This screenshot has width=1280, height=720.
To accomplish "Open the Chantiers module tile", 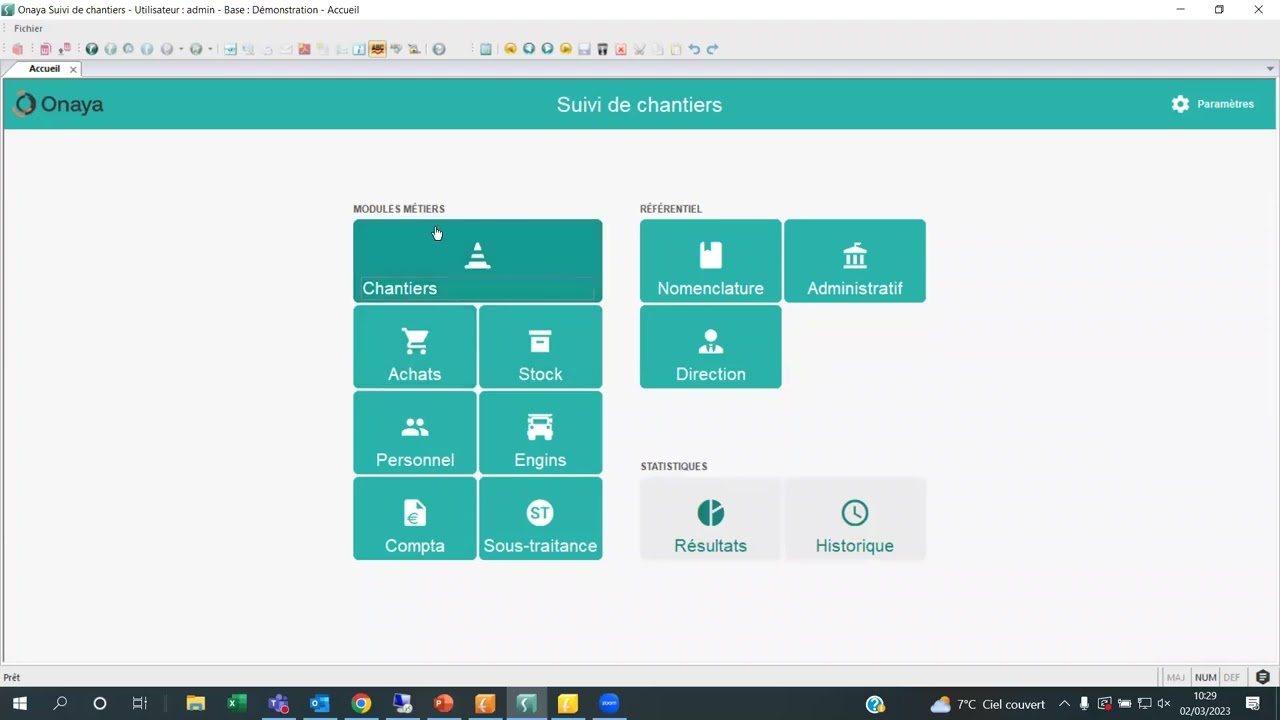I will [477, 261].
